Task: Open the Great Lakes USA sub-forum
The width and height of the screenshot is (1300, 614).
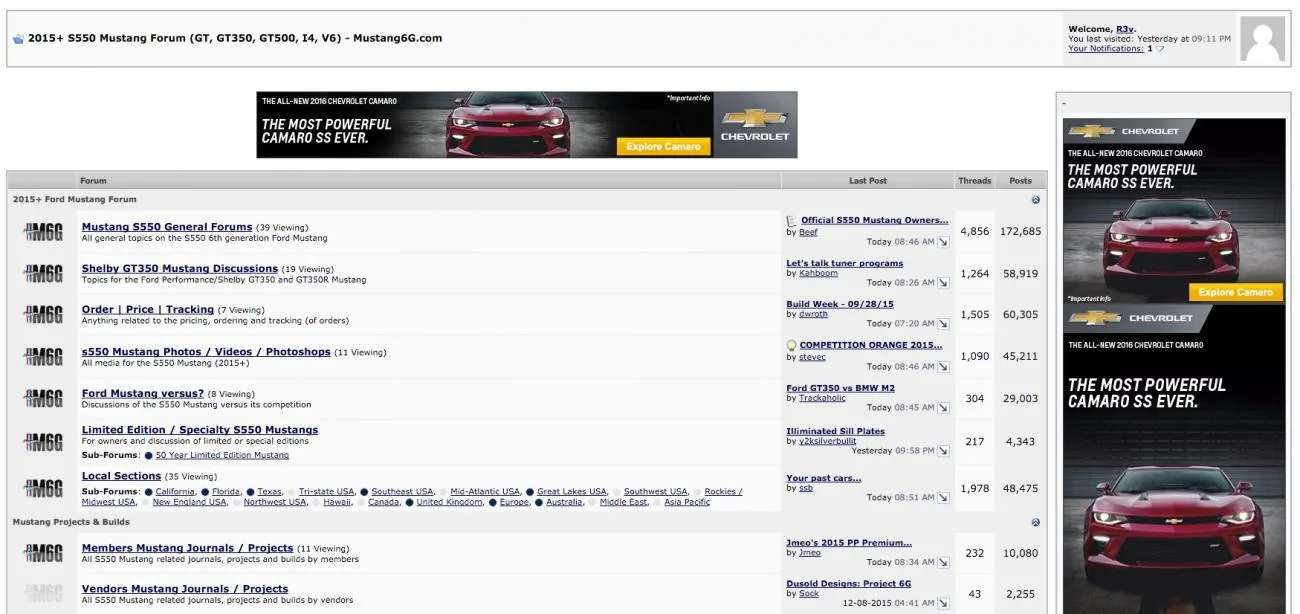Action: point(572,492)
